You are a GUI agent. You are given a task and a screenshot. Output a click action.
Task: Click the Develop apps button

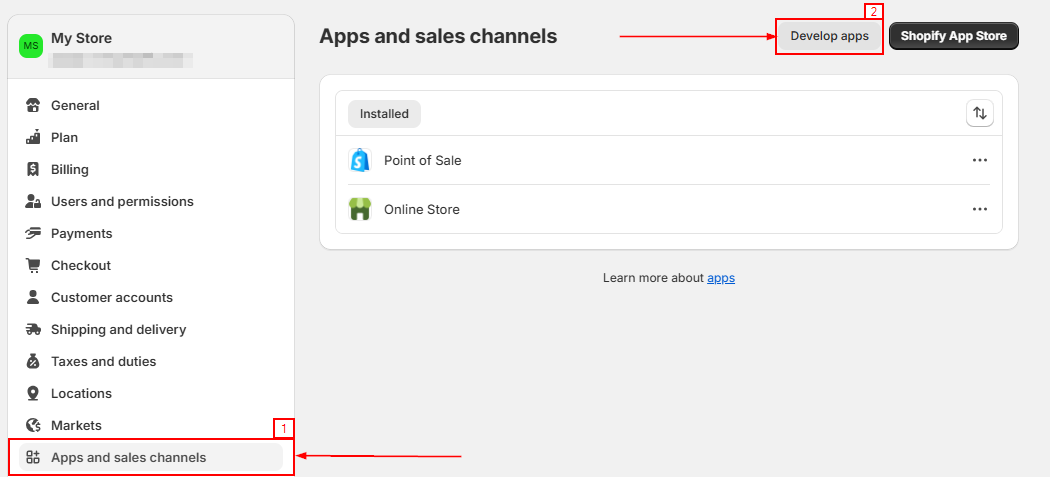pyautogui.click(x=829, y=36)
